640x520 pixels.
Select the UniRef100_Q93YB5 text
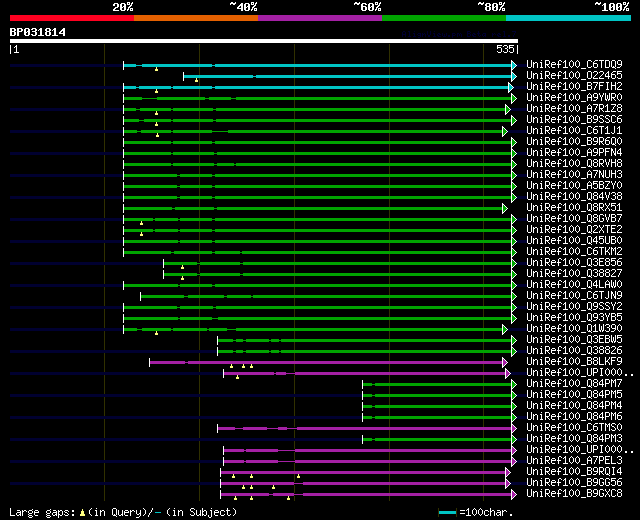click(x=574, y=318)
